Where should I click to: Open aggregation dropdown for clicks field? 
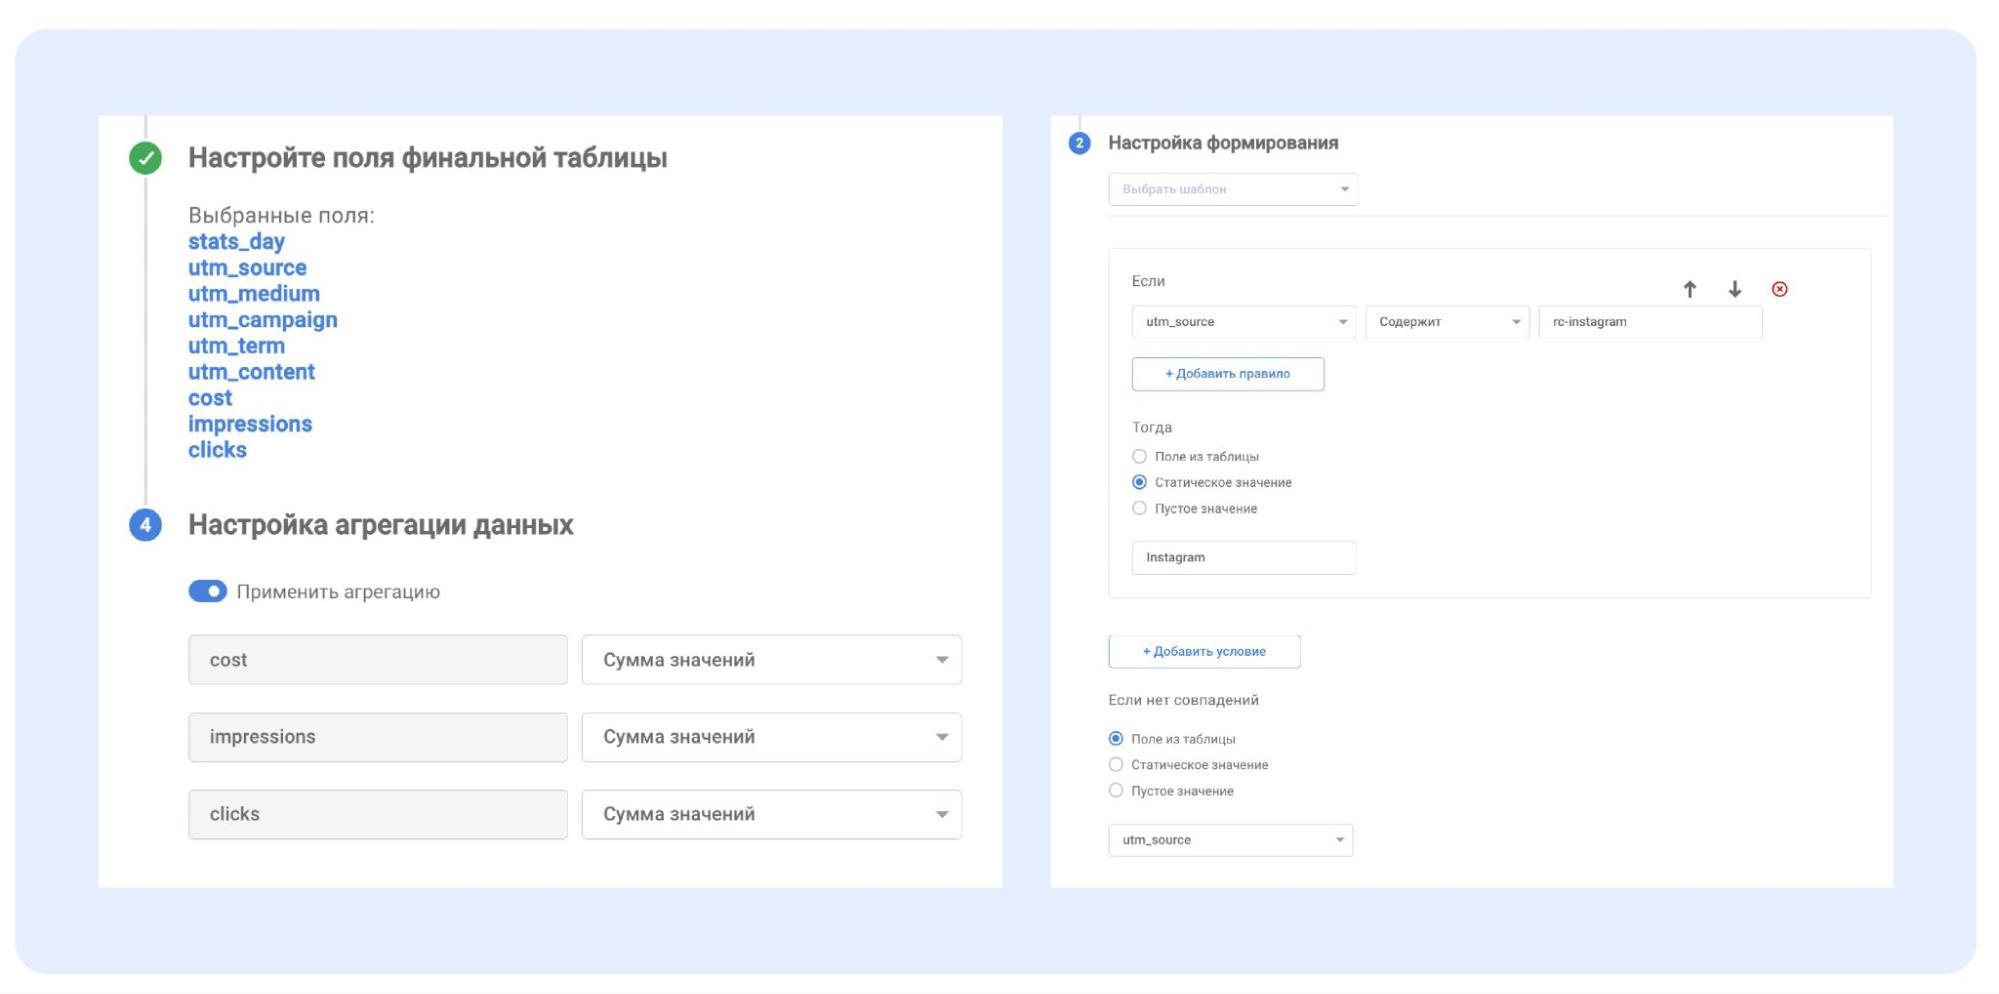[771, 815]
